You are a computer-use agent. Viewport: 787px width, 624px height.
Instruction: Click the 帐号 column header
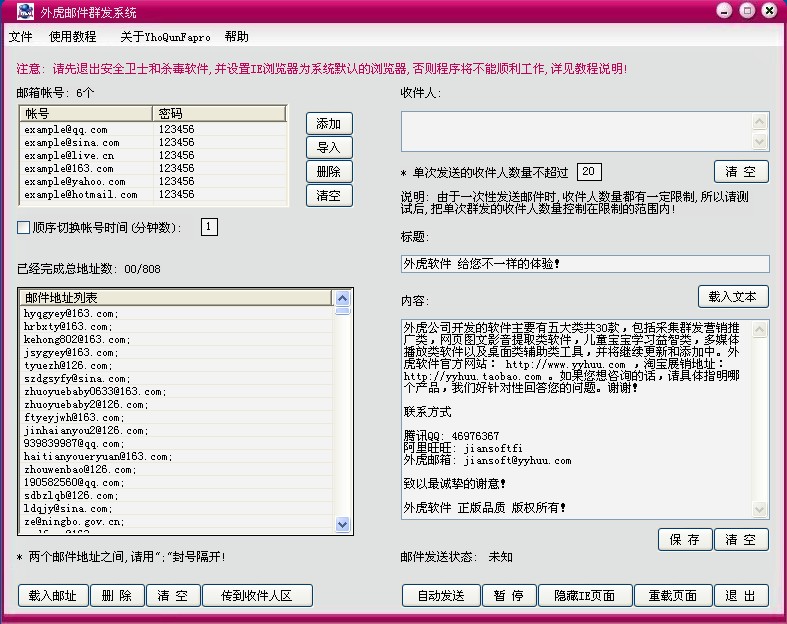click(86, 114)
